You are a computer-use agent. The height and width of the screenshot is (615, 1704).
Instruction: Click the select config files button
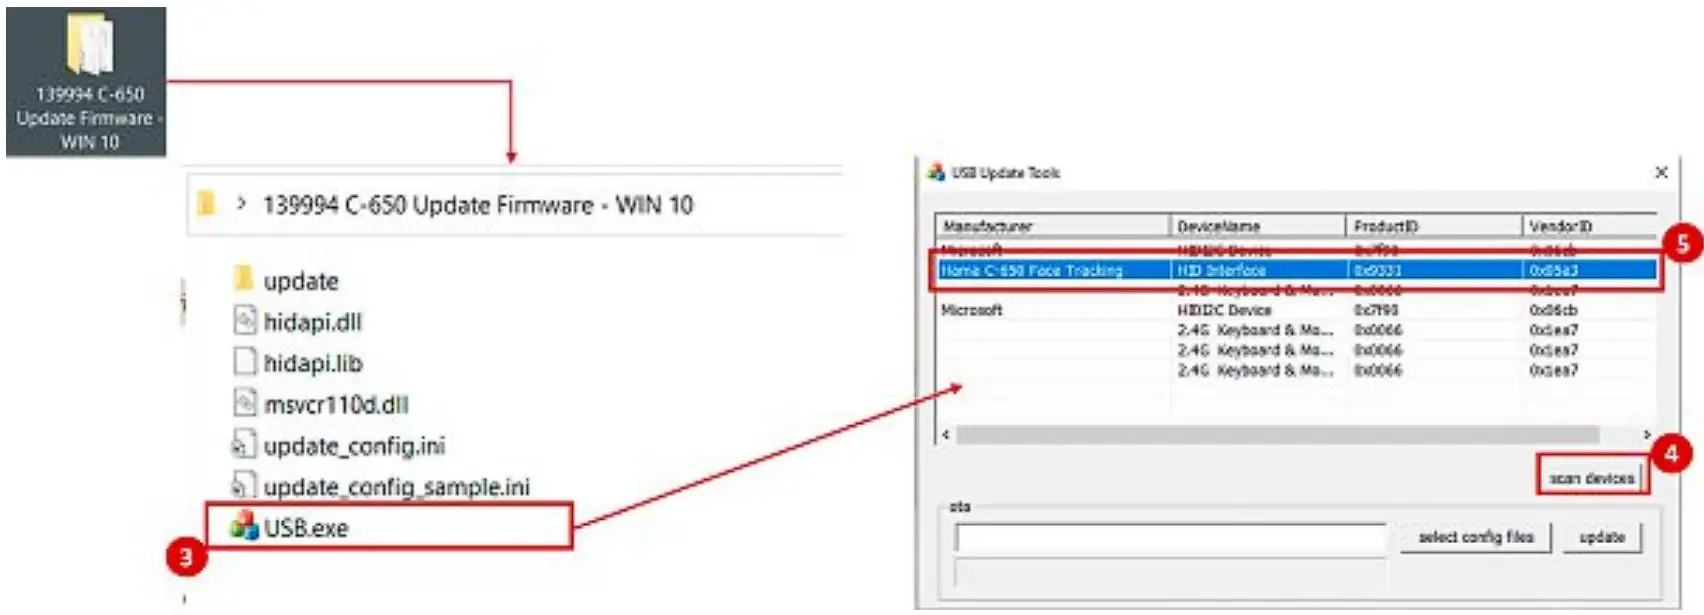point(1475,537)
